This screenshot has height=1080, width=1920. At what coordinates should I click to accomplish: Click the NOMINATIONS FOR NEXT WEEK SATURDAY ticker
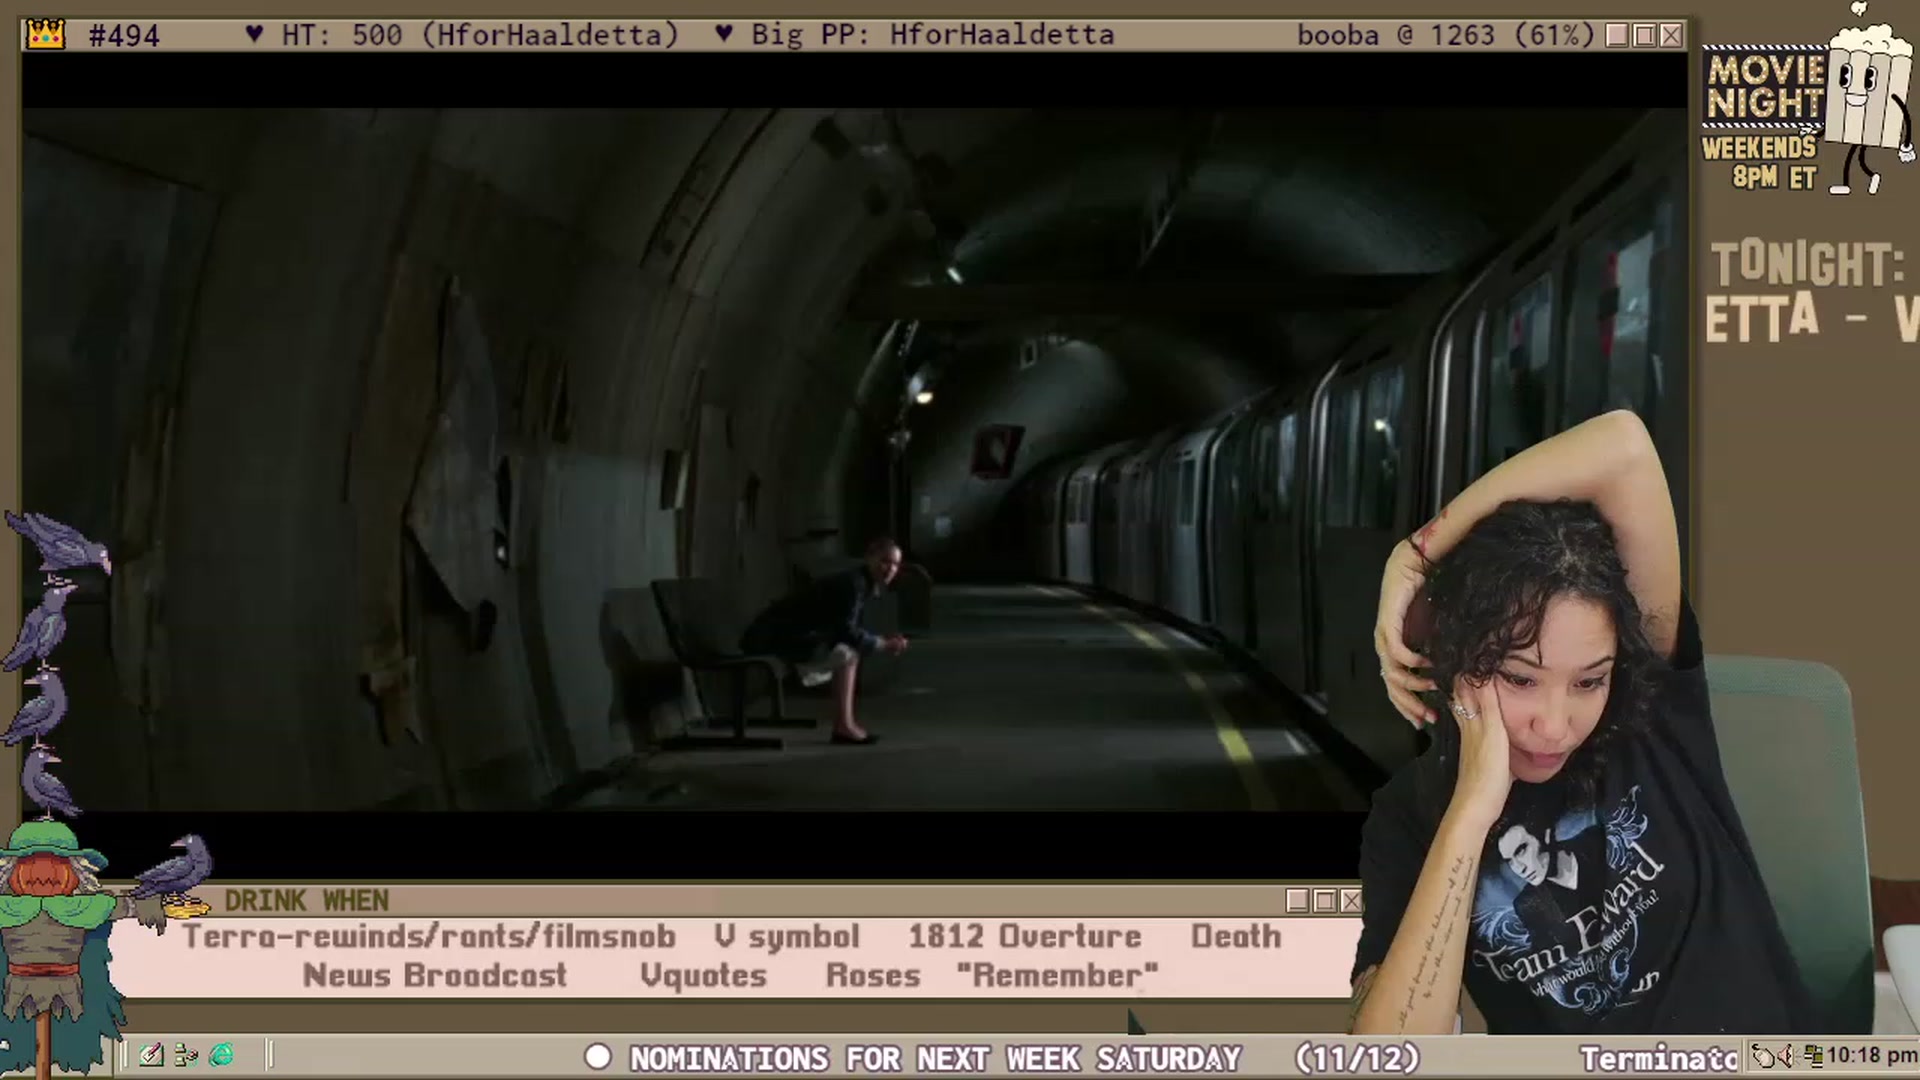pyautogui.click(x=935, y=1058)
